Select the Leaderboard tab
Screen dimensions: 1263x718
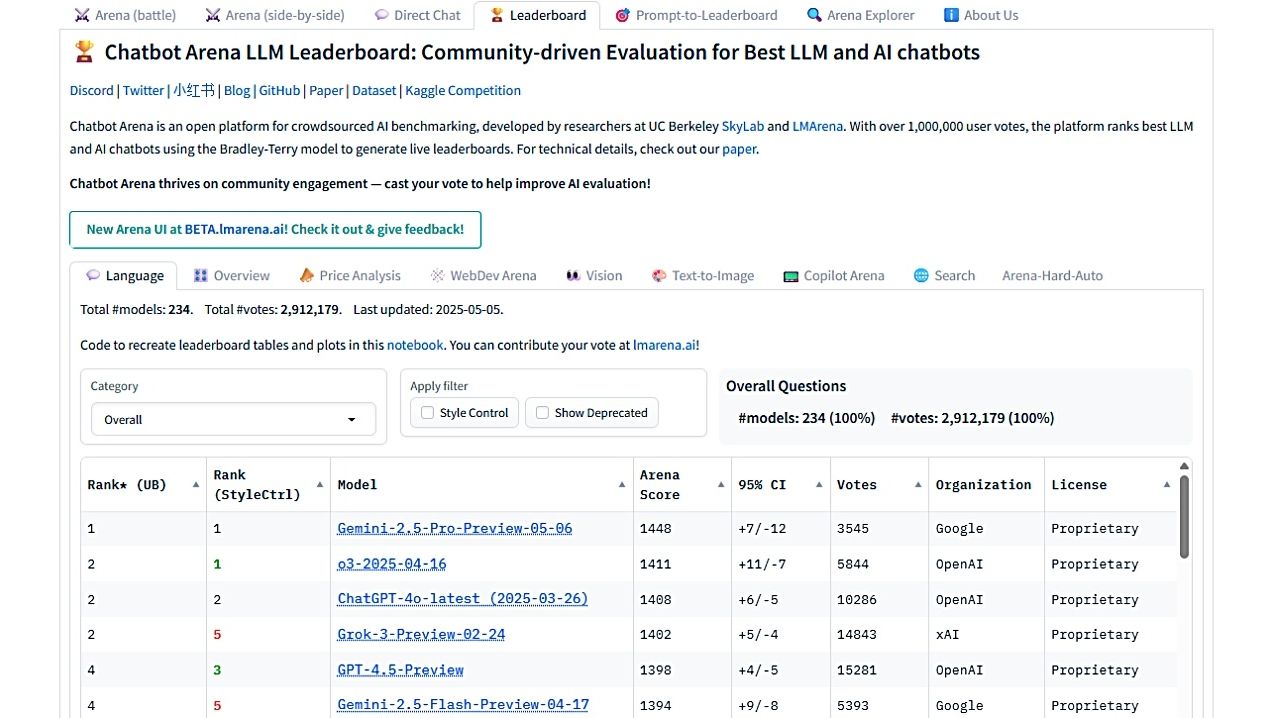pos(537,15)
